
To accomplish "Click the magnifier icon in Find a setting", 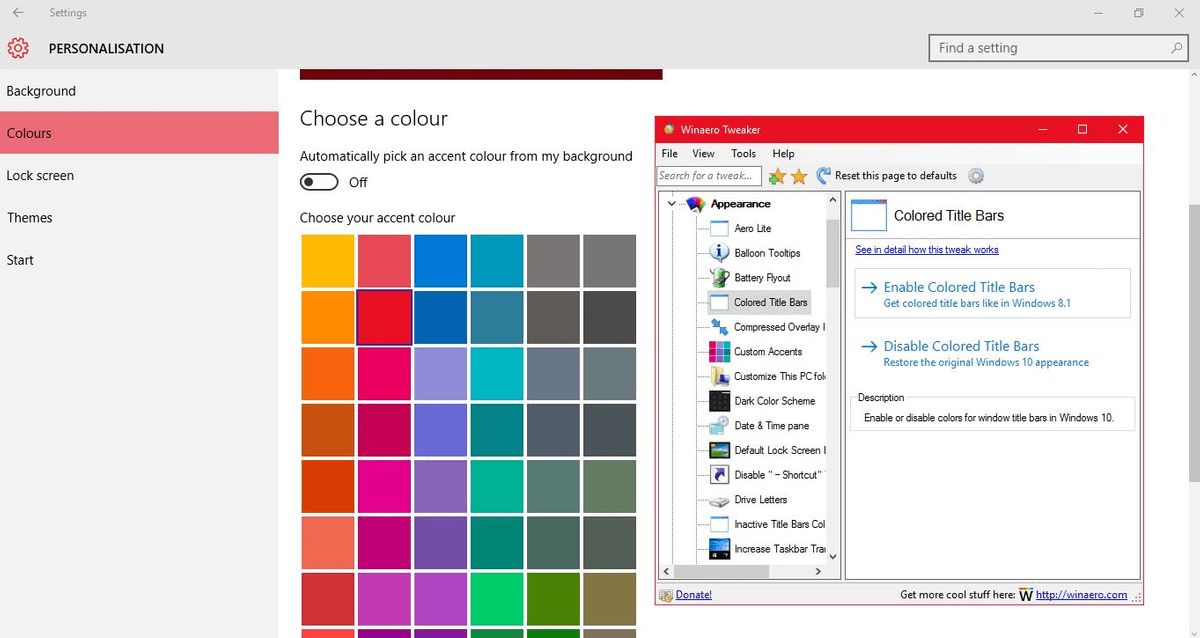I will [x=1176, y=48].
